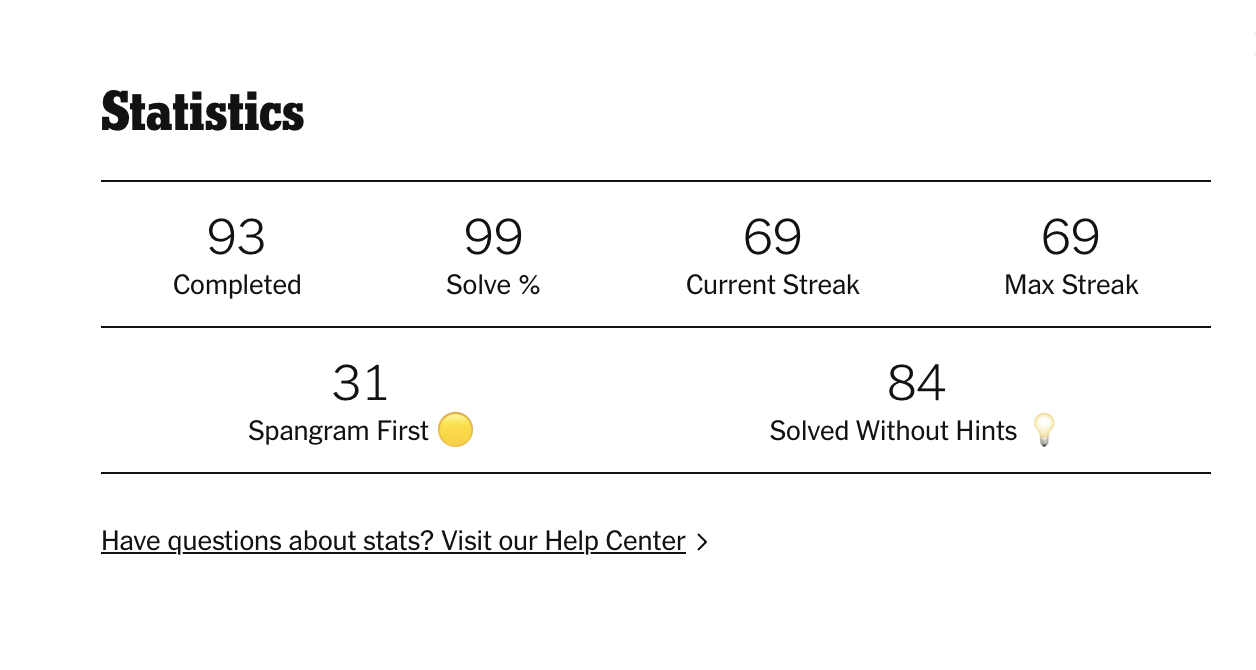Click the Statistics heading
1256x670 pixels.
point(203,112)
